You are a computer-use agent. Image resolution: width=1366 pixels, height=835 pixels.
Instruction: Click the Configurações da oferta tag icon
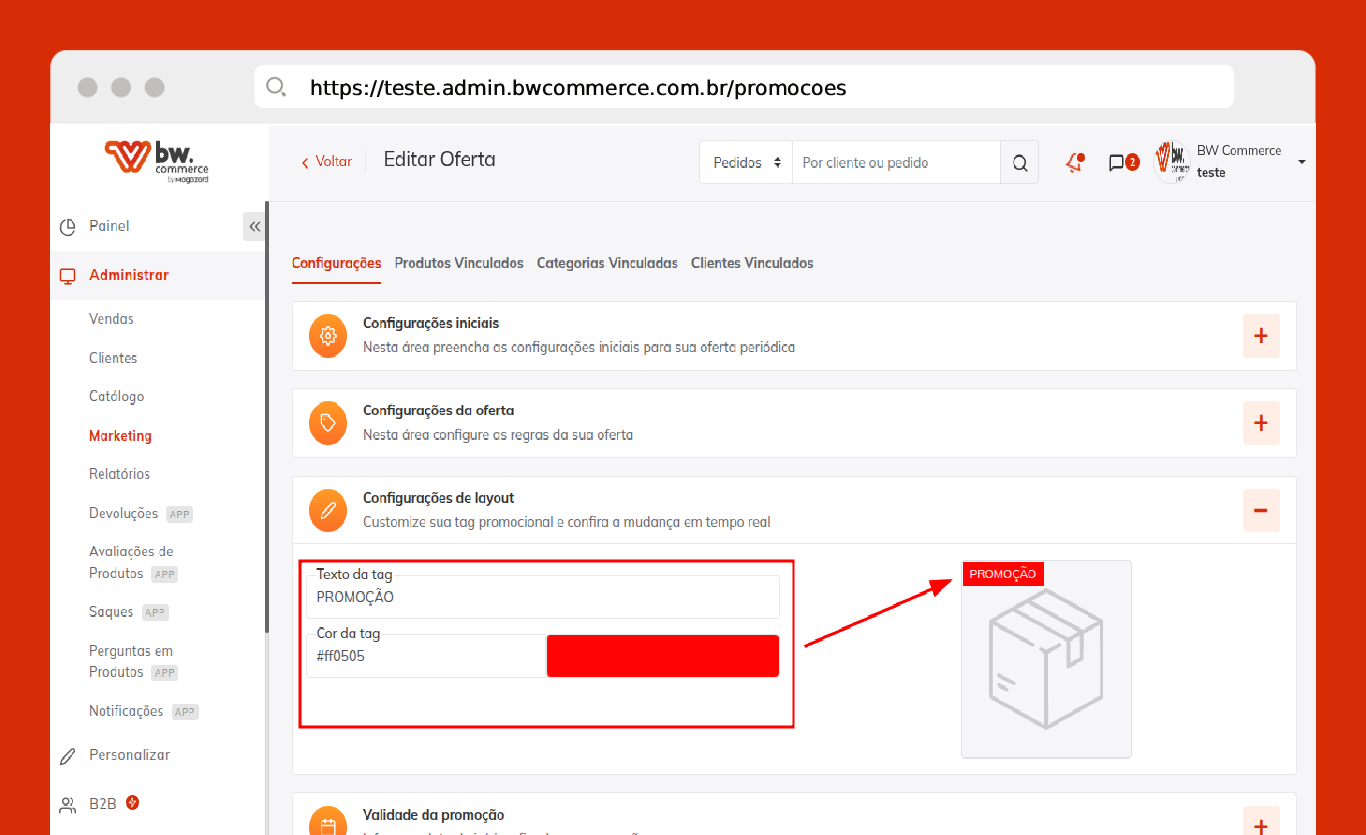pyautogui.click(x=328, y=423)
